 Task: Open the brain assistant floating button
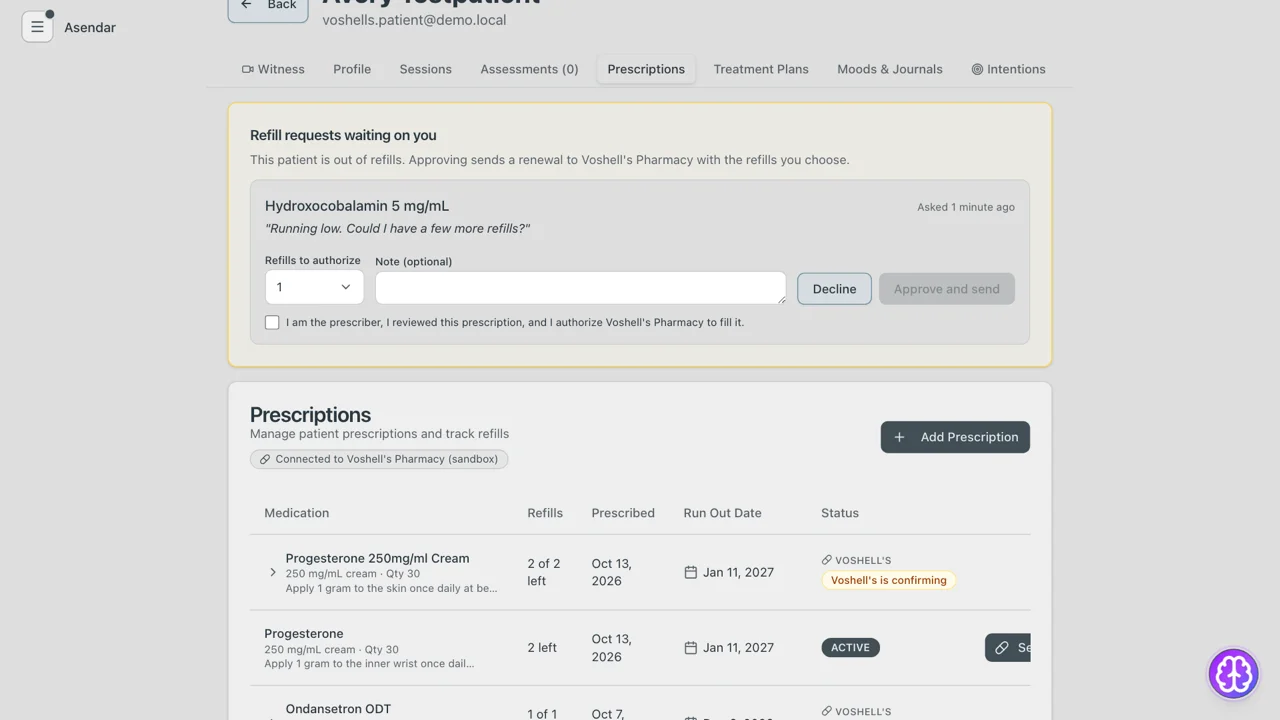pyautogui.click(x=1233, y=673)
